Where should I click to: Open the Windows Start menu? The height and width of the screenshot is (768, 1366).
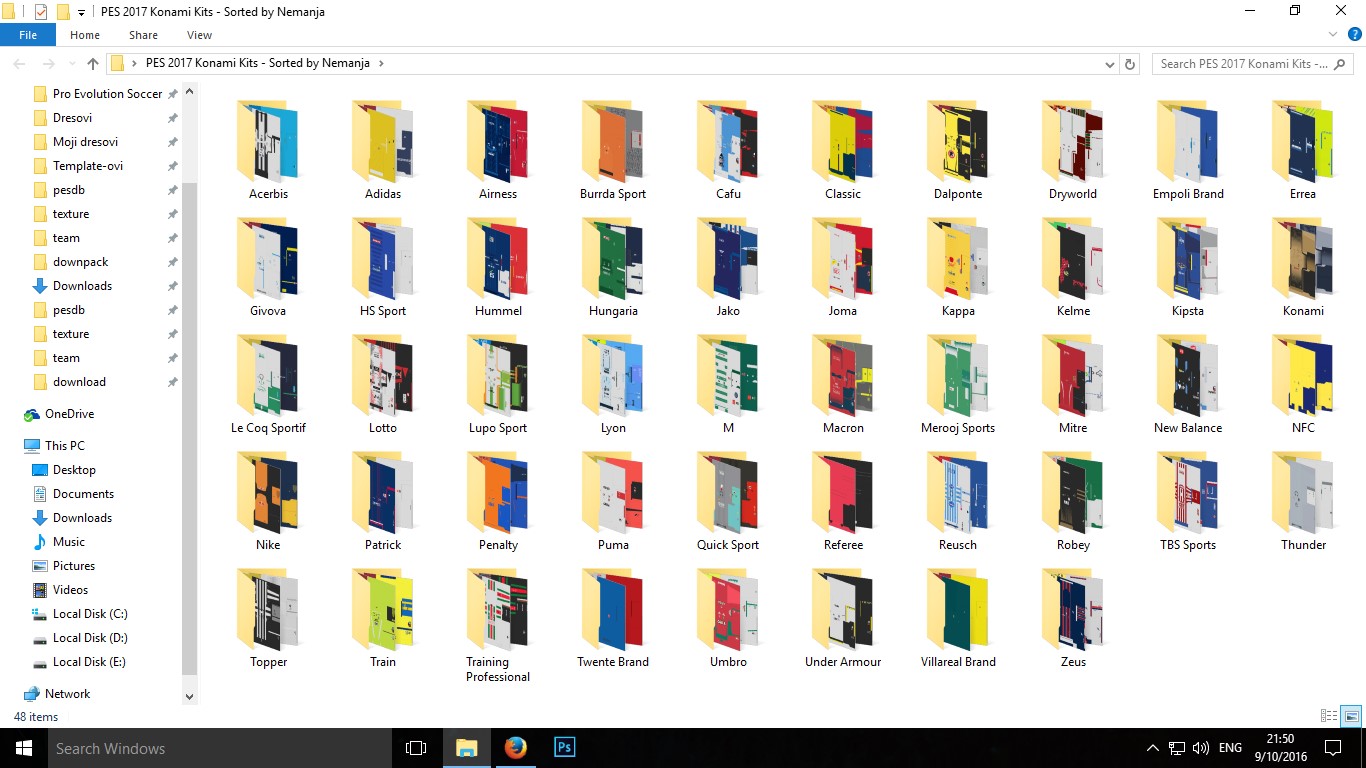pos(23,748)
